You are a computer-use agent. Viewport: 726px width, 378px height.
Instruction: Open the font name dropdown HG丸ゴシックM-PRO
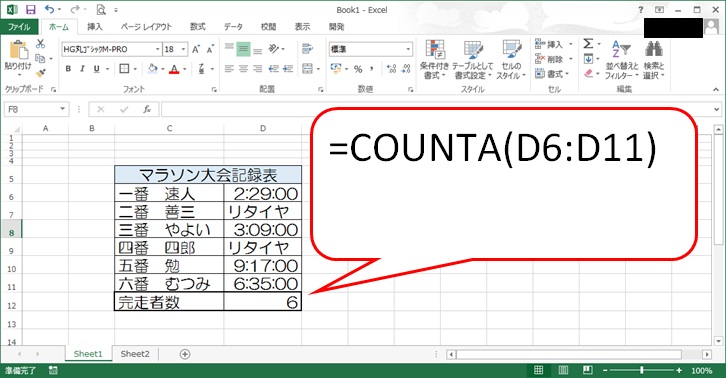(157, 49)
